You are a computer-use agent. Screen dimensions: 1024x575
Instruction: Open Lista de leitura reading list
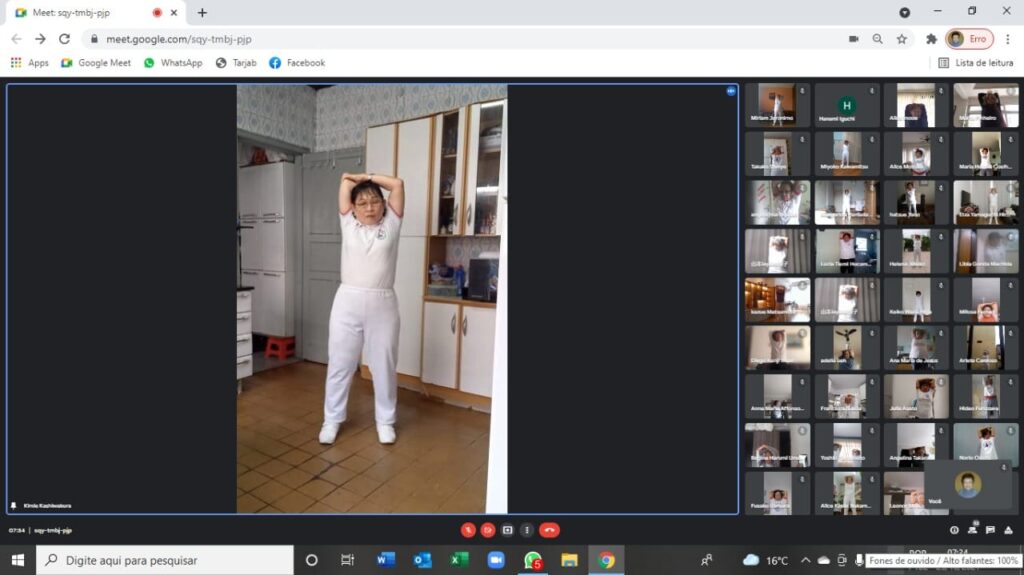click(x=975, y=63)
